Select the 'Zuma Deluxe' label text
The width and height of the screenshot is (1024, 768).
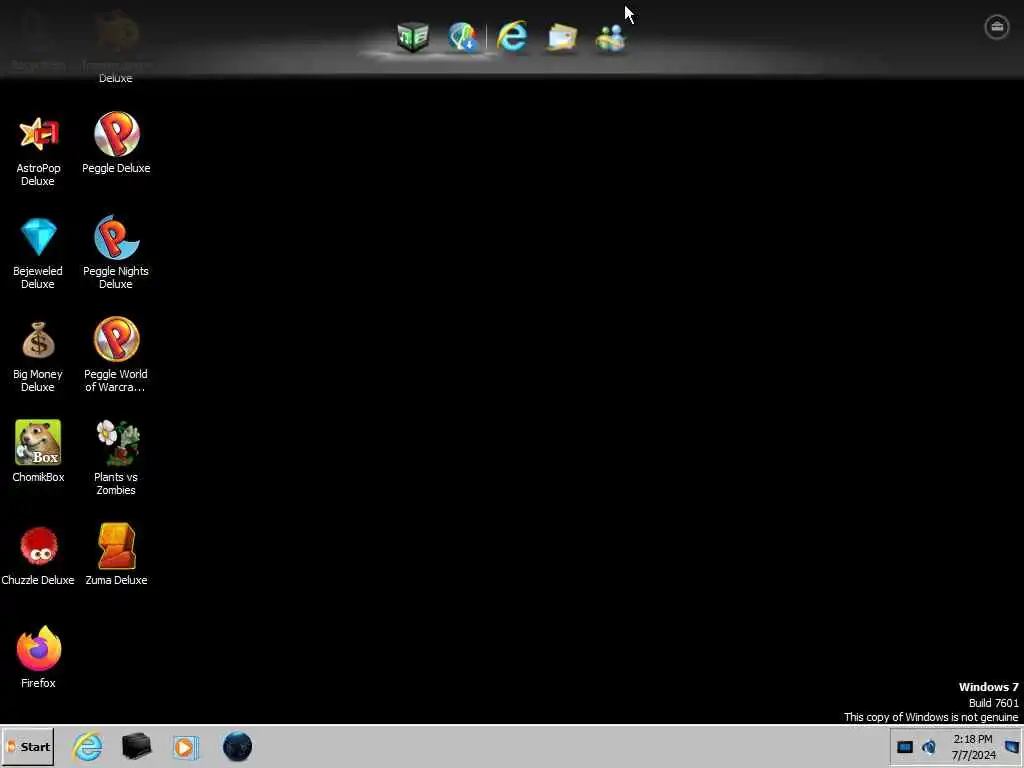116,581
